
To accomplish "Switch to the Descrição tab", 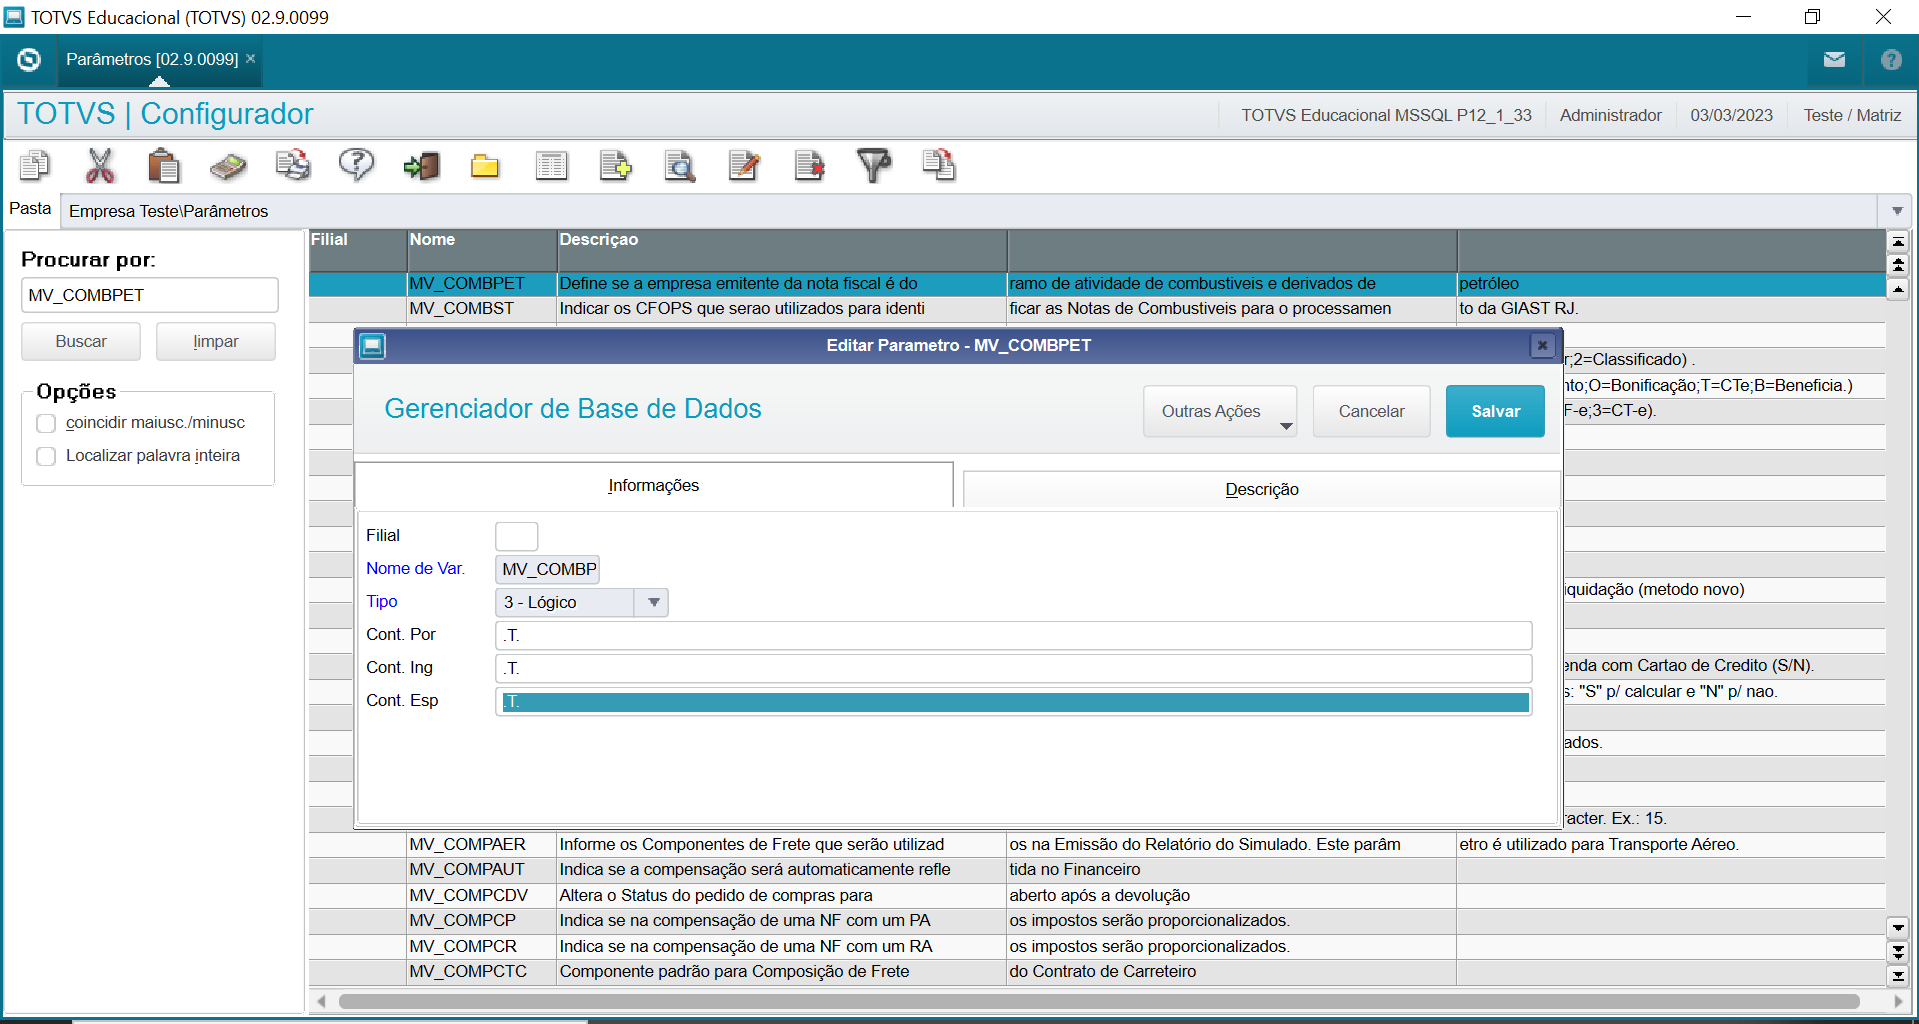I will (1262, 489).
